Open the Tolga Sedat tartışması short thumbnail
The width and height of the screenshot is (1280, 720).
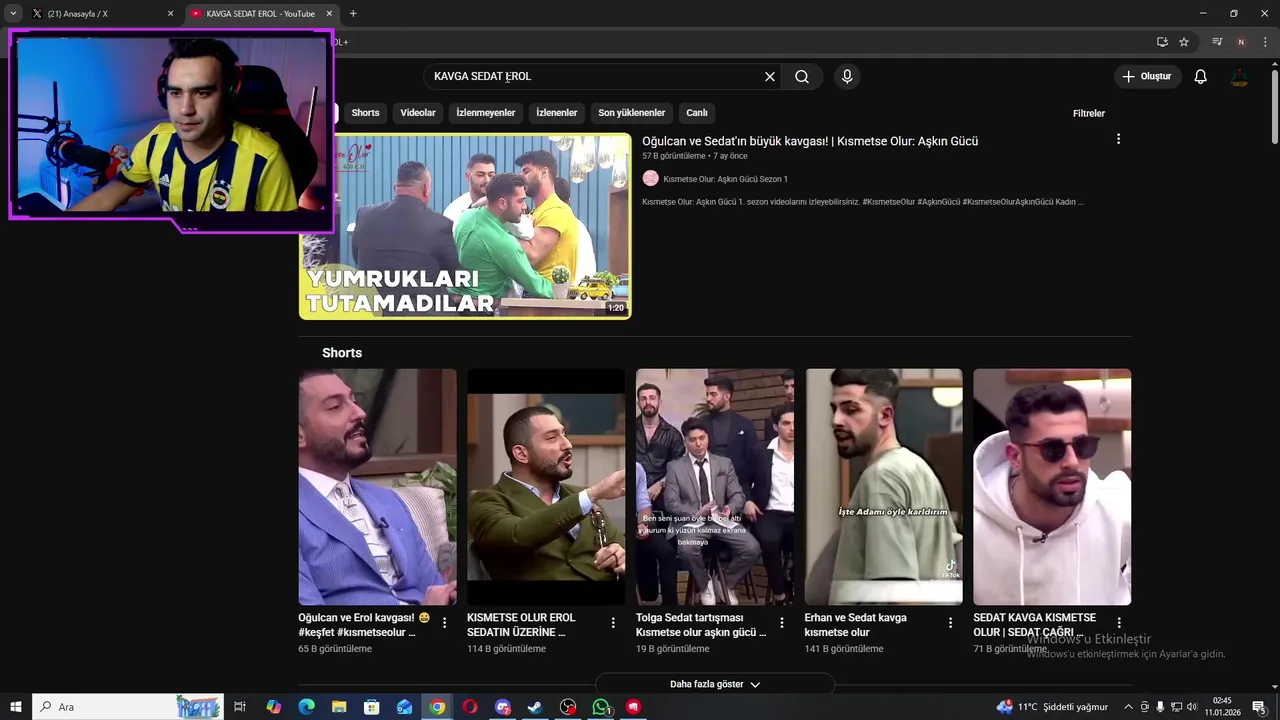[715, 487]
